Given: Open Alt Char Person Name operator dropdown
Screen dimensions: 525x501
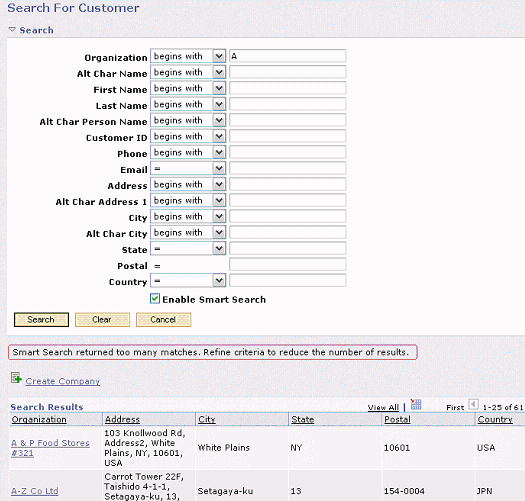Looking at the screenshot, I should point(188,120).
